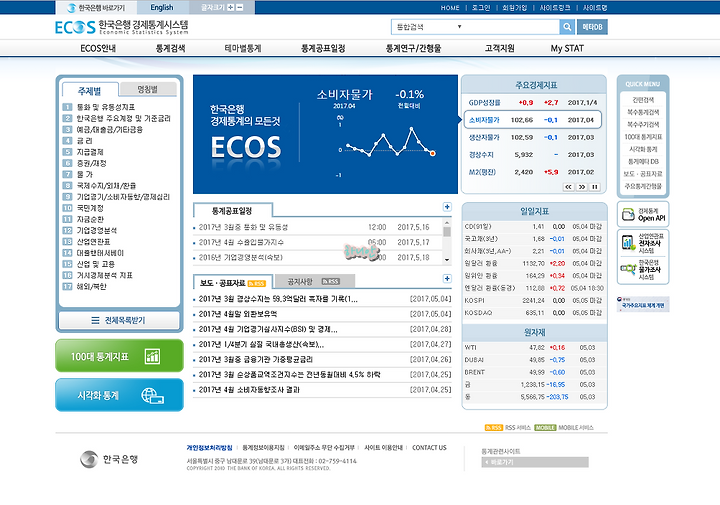The height and width of the screenshot is (505, 720).
Task: Click the orange RSS badge on 보도·공표자료
Action: coord(257,283)
